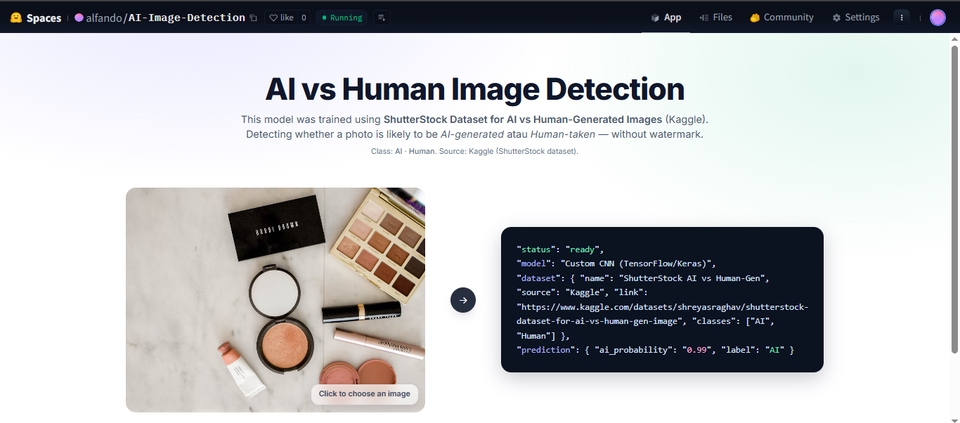Click the Running status badge
Screen dimensions: 960x423
pyautogui.click(x=343, y=18)
